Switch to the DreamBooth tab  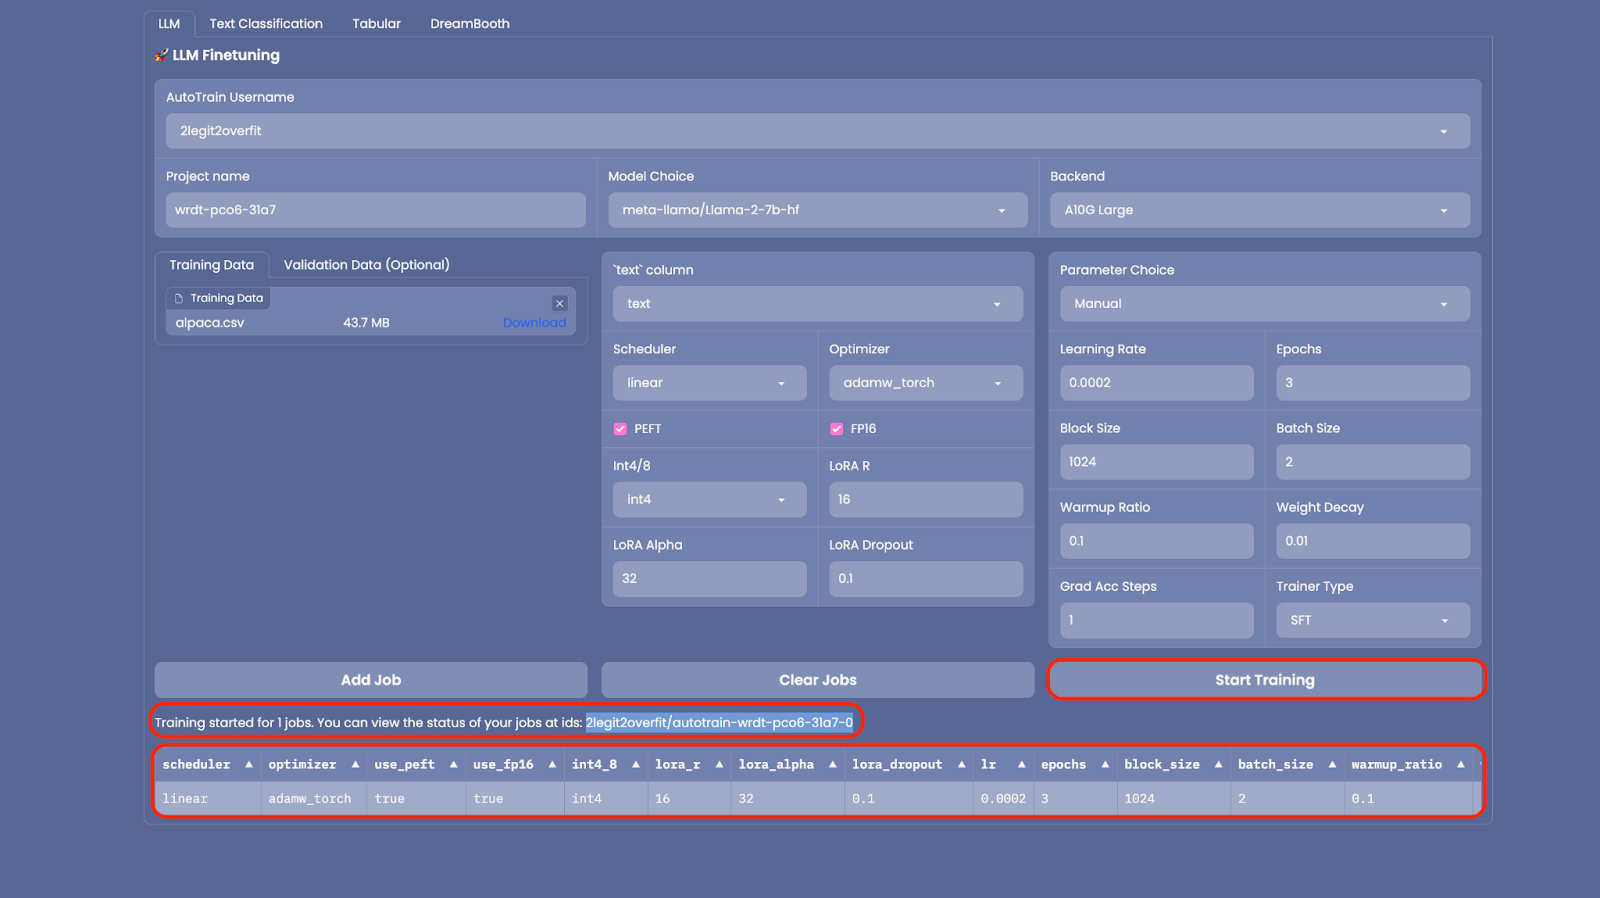click(469, 24)
